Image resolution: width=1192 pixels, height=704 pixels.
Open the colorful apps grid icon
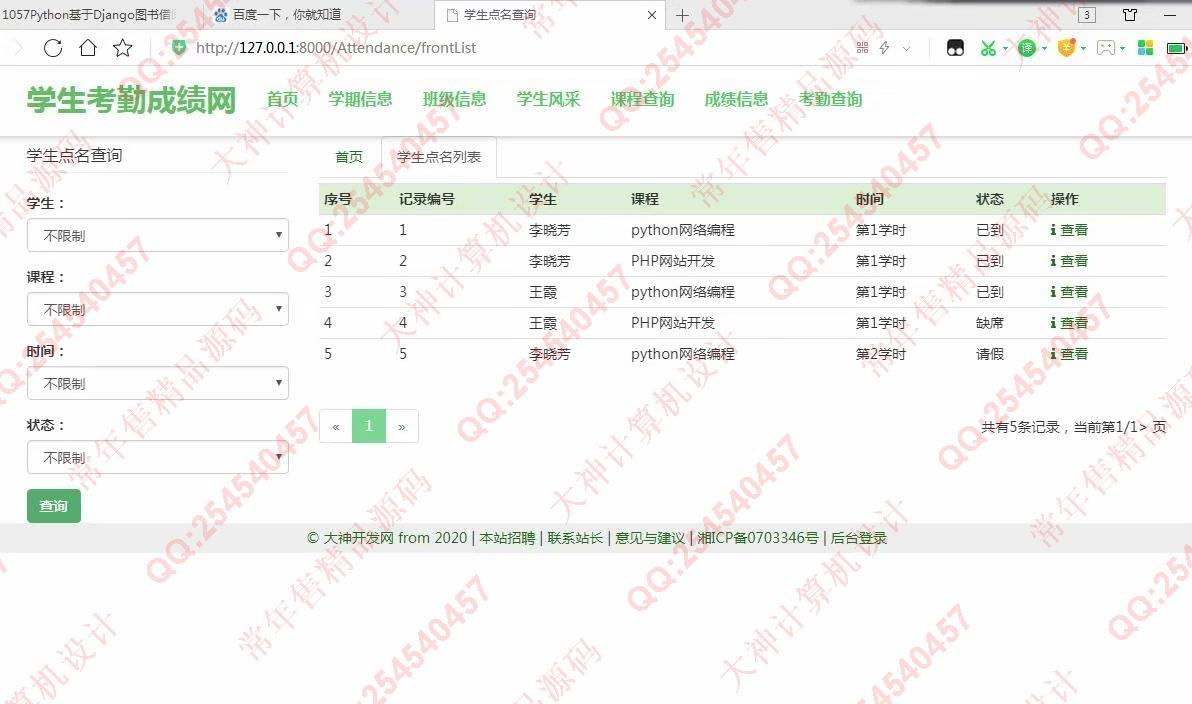pos(1146,48)
